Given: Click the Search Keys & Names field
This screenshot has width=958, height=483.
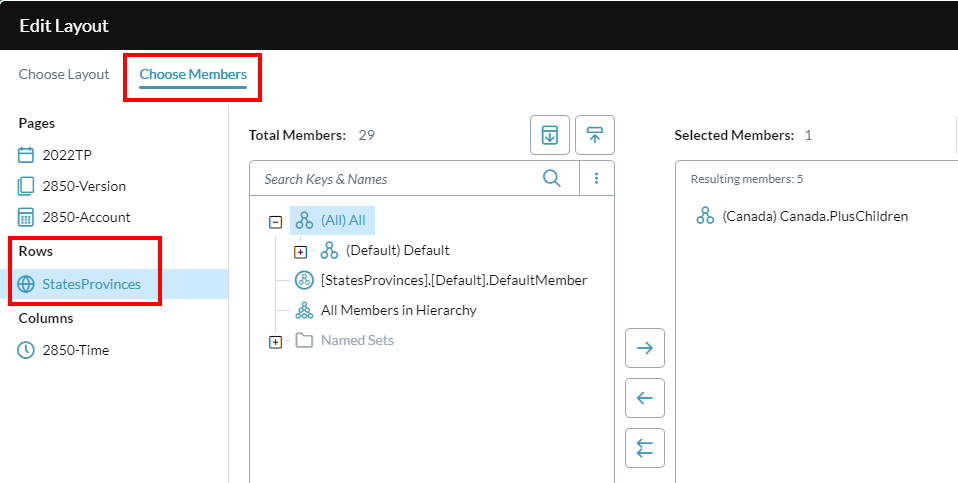Looking at the screenshot, I should coord(397,179).
